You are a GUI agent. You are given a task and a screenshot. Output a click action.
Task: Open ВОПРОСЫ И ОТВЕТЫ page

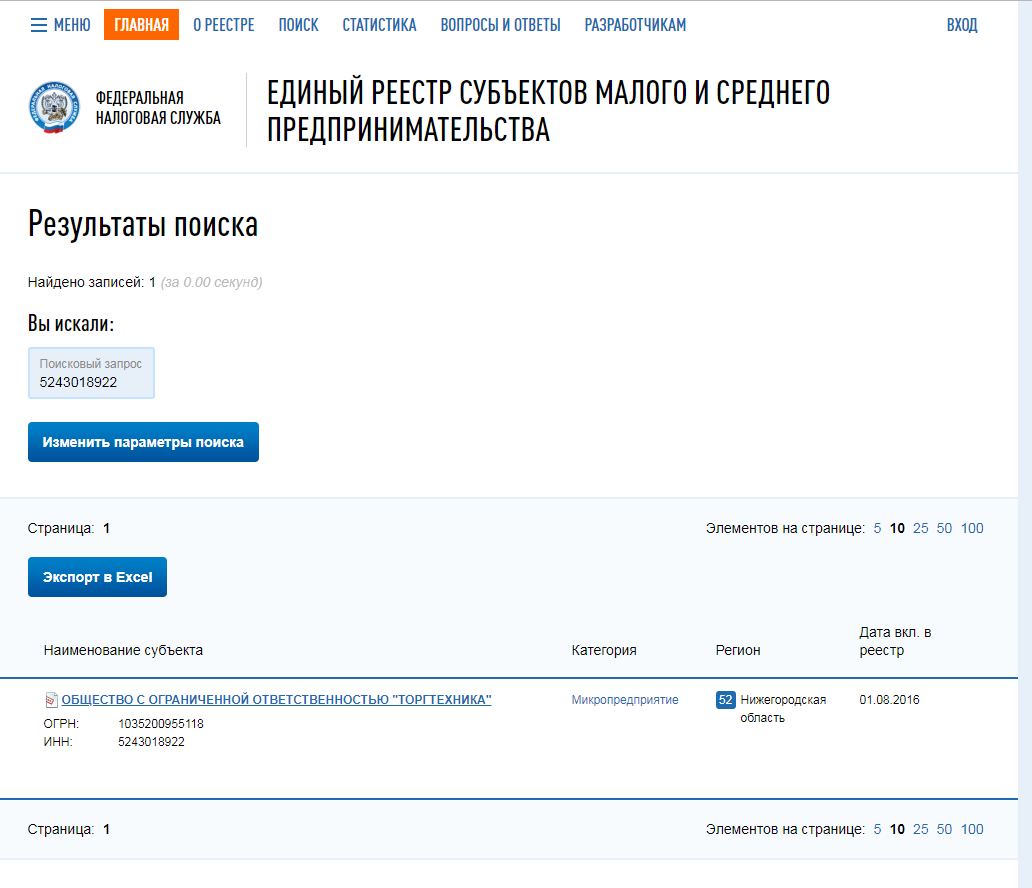(500, 25)
